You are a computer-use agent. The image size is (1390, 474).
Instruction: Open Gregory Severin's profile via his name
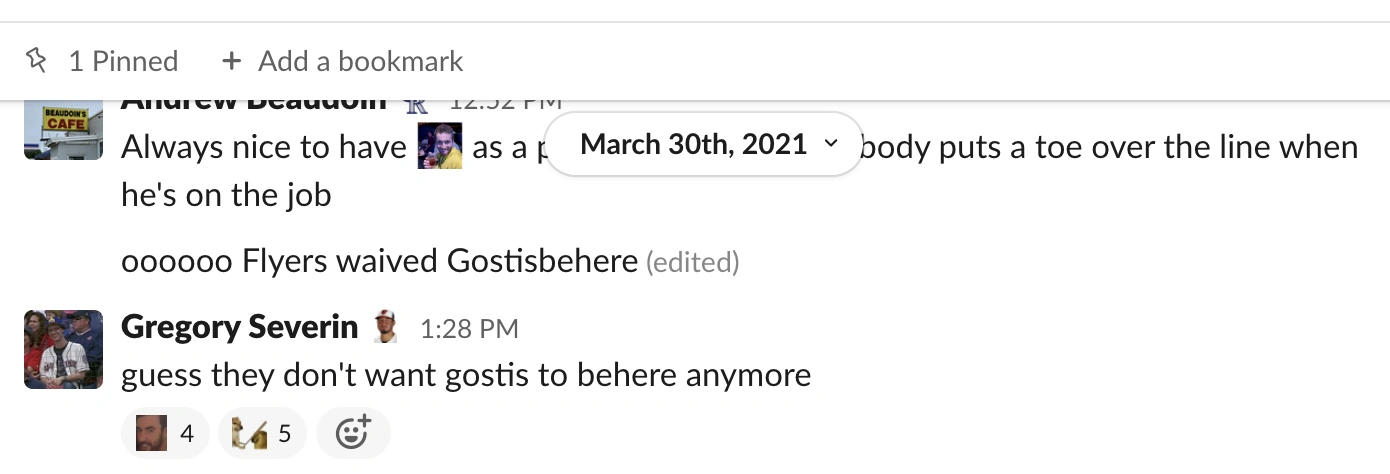[x=239, y=327]
